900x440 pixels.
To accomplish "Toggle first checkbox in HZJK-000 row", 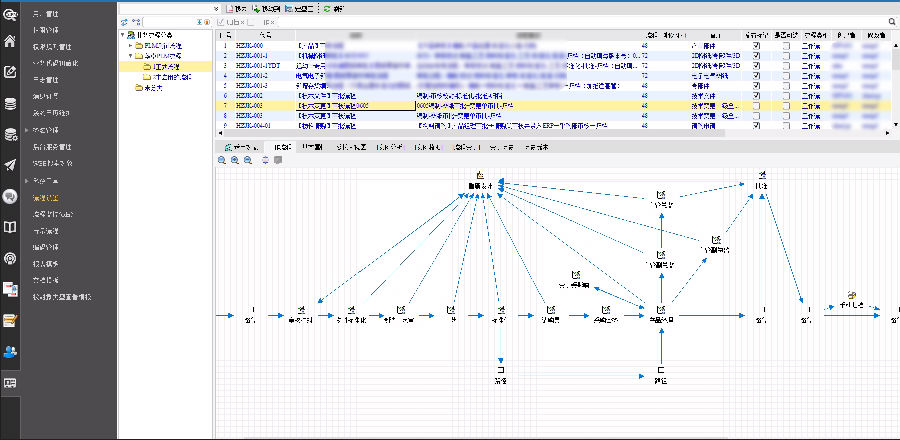I will point(755,46).
